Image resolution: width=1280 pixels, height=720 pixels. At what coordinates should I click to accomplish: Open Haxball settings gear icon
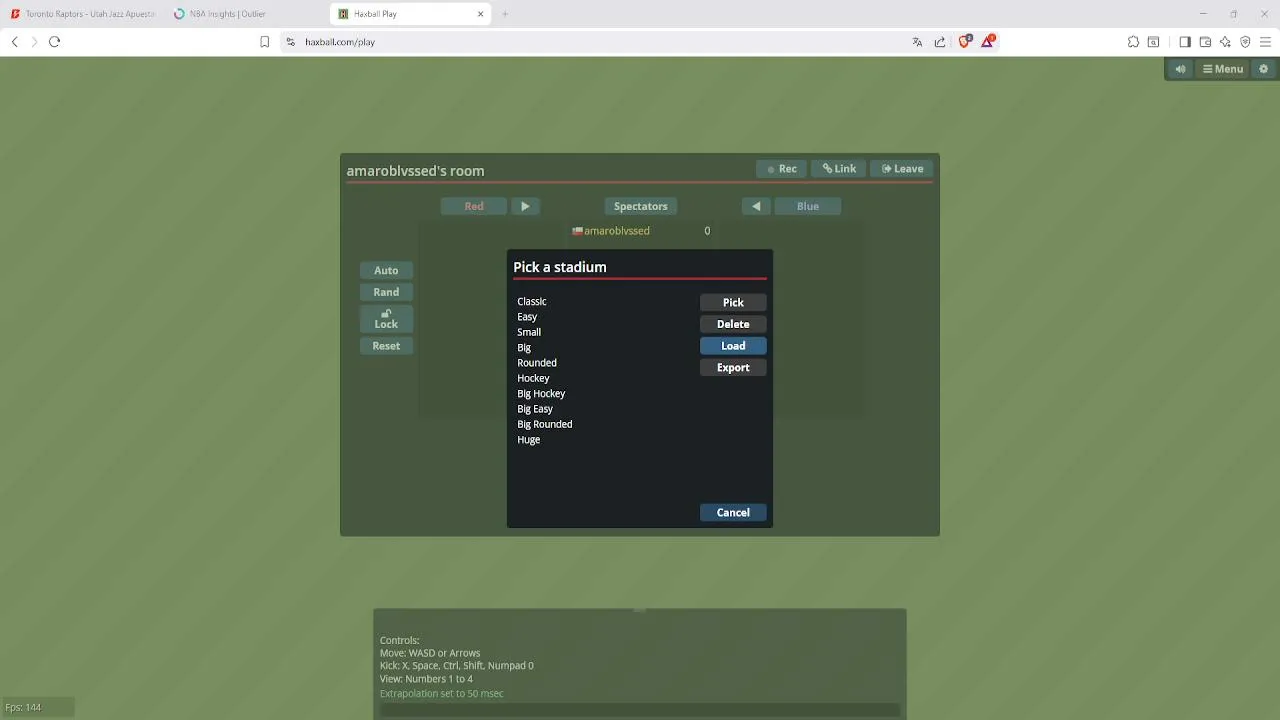click(1263, 69)
